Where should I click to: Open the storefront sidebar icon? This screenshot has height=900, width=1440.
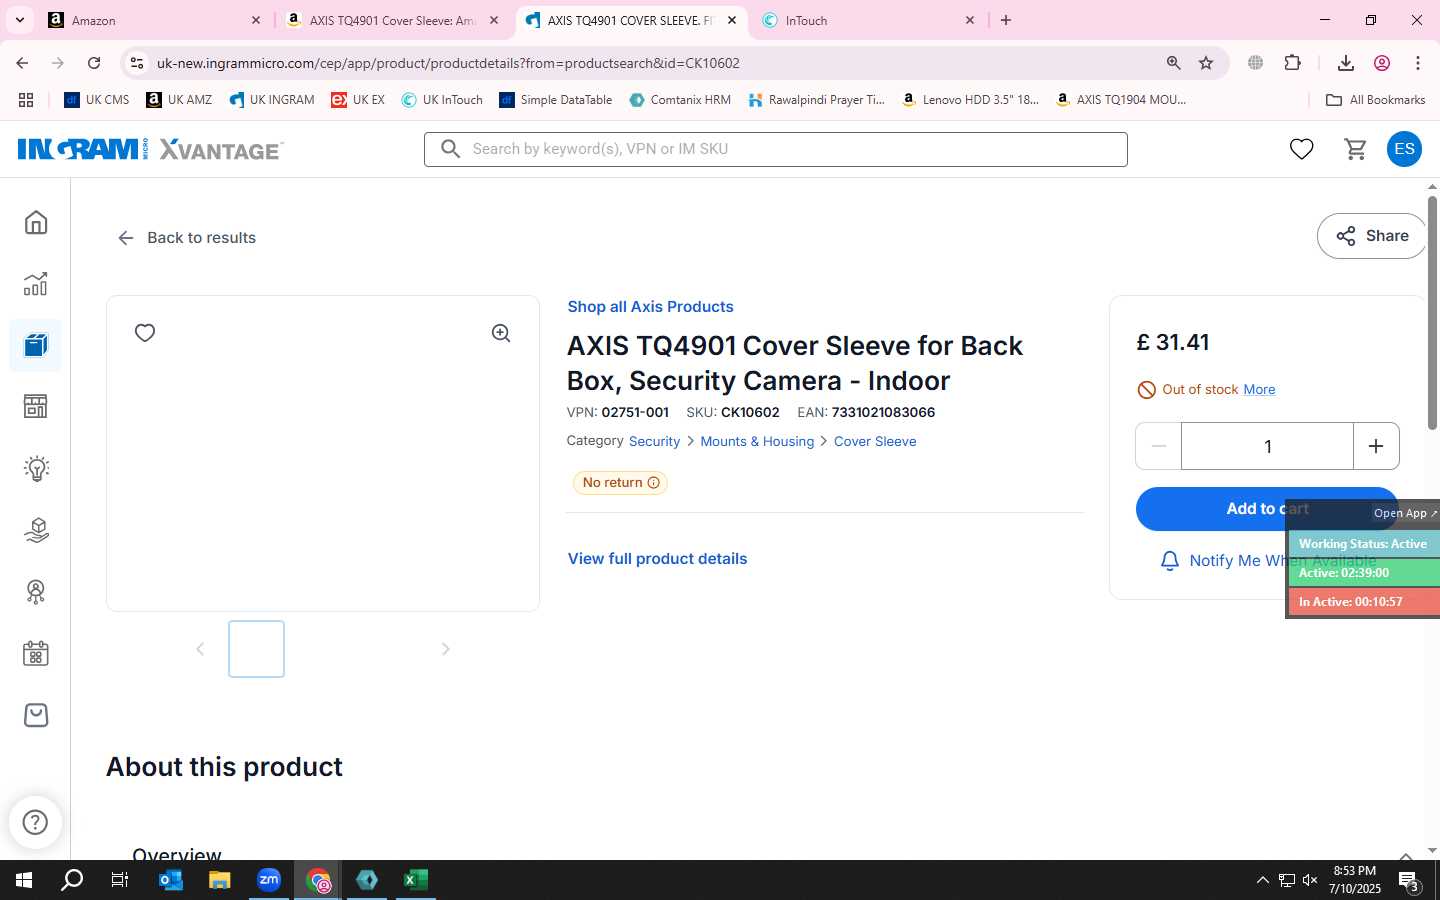(36, 406)
